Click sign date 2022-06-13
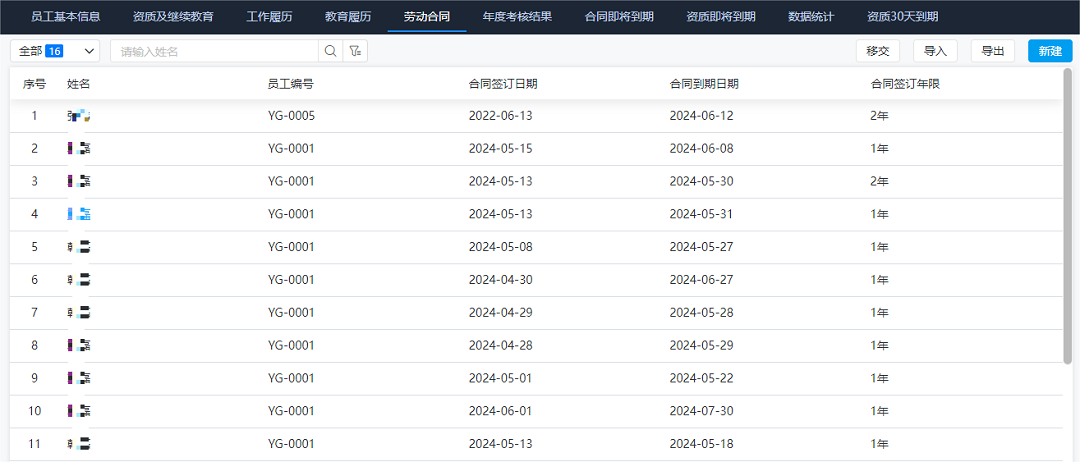The width and height of the screenshot is (1080, 462). [x=501, y=116]
